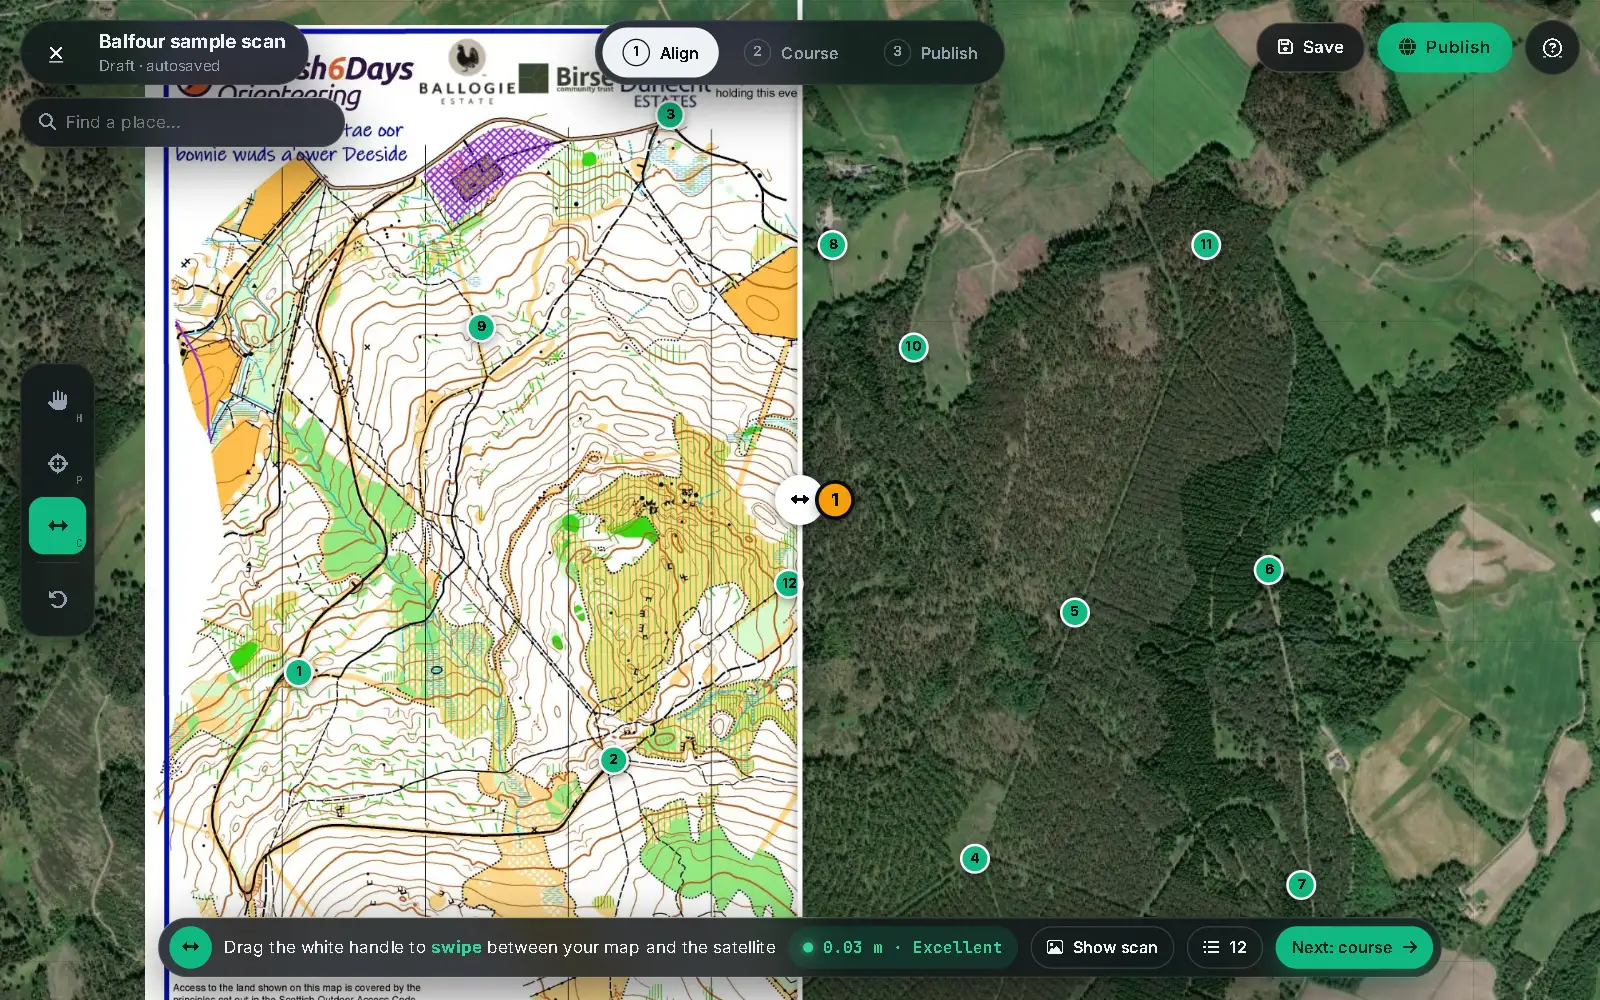The image size is (1600, 1000).
Task: Select green control point 1 marker
Action: [x=298, y=672]
